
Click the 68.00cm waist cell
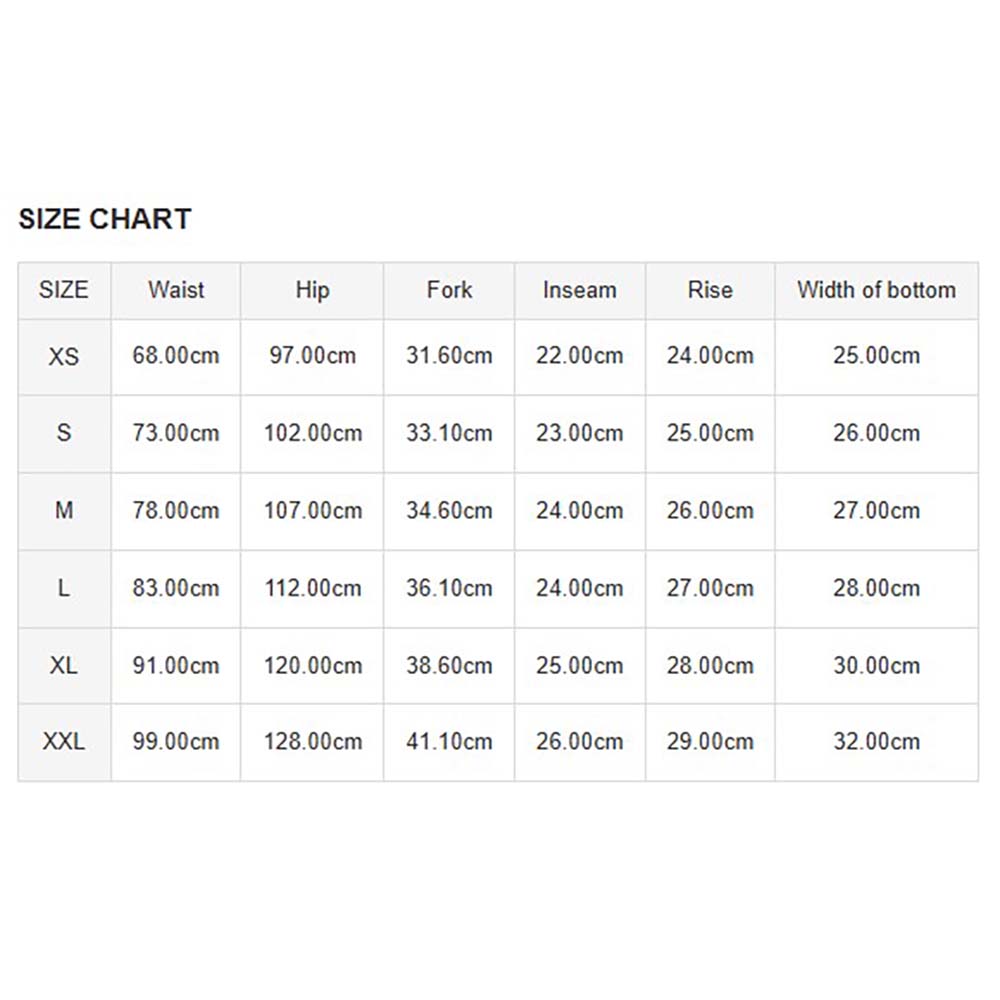coord(176,356)
